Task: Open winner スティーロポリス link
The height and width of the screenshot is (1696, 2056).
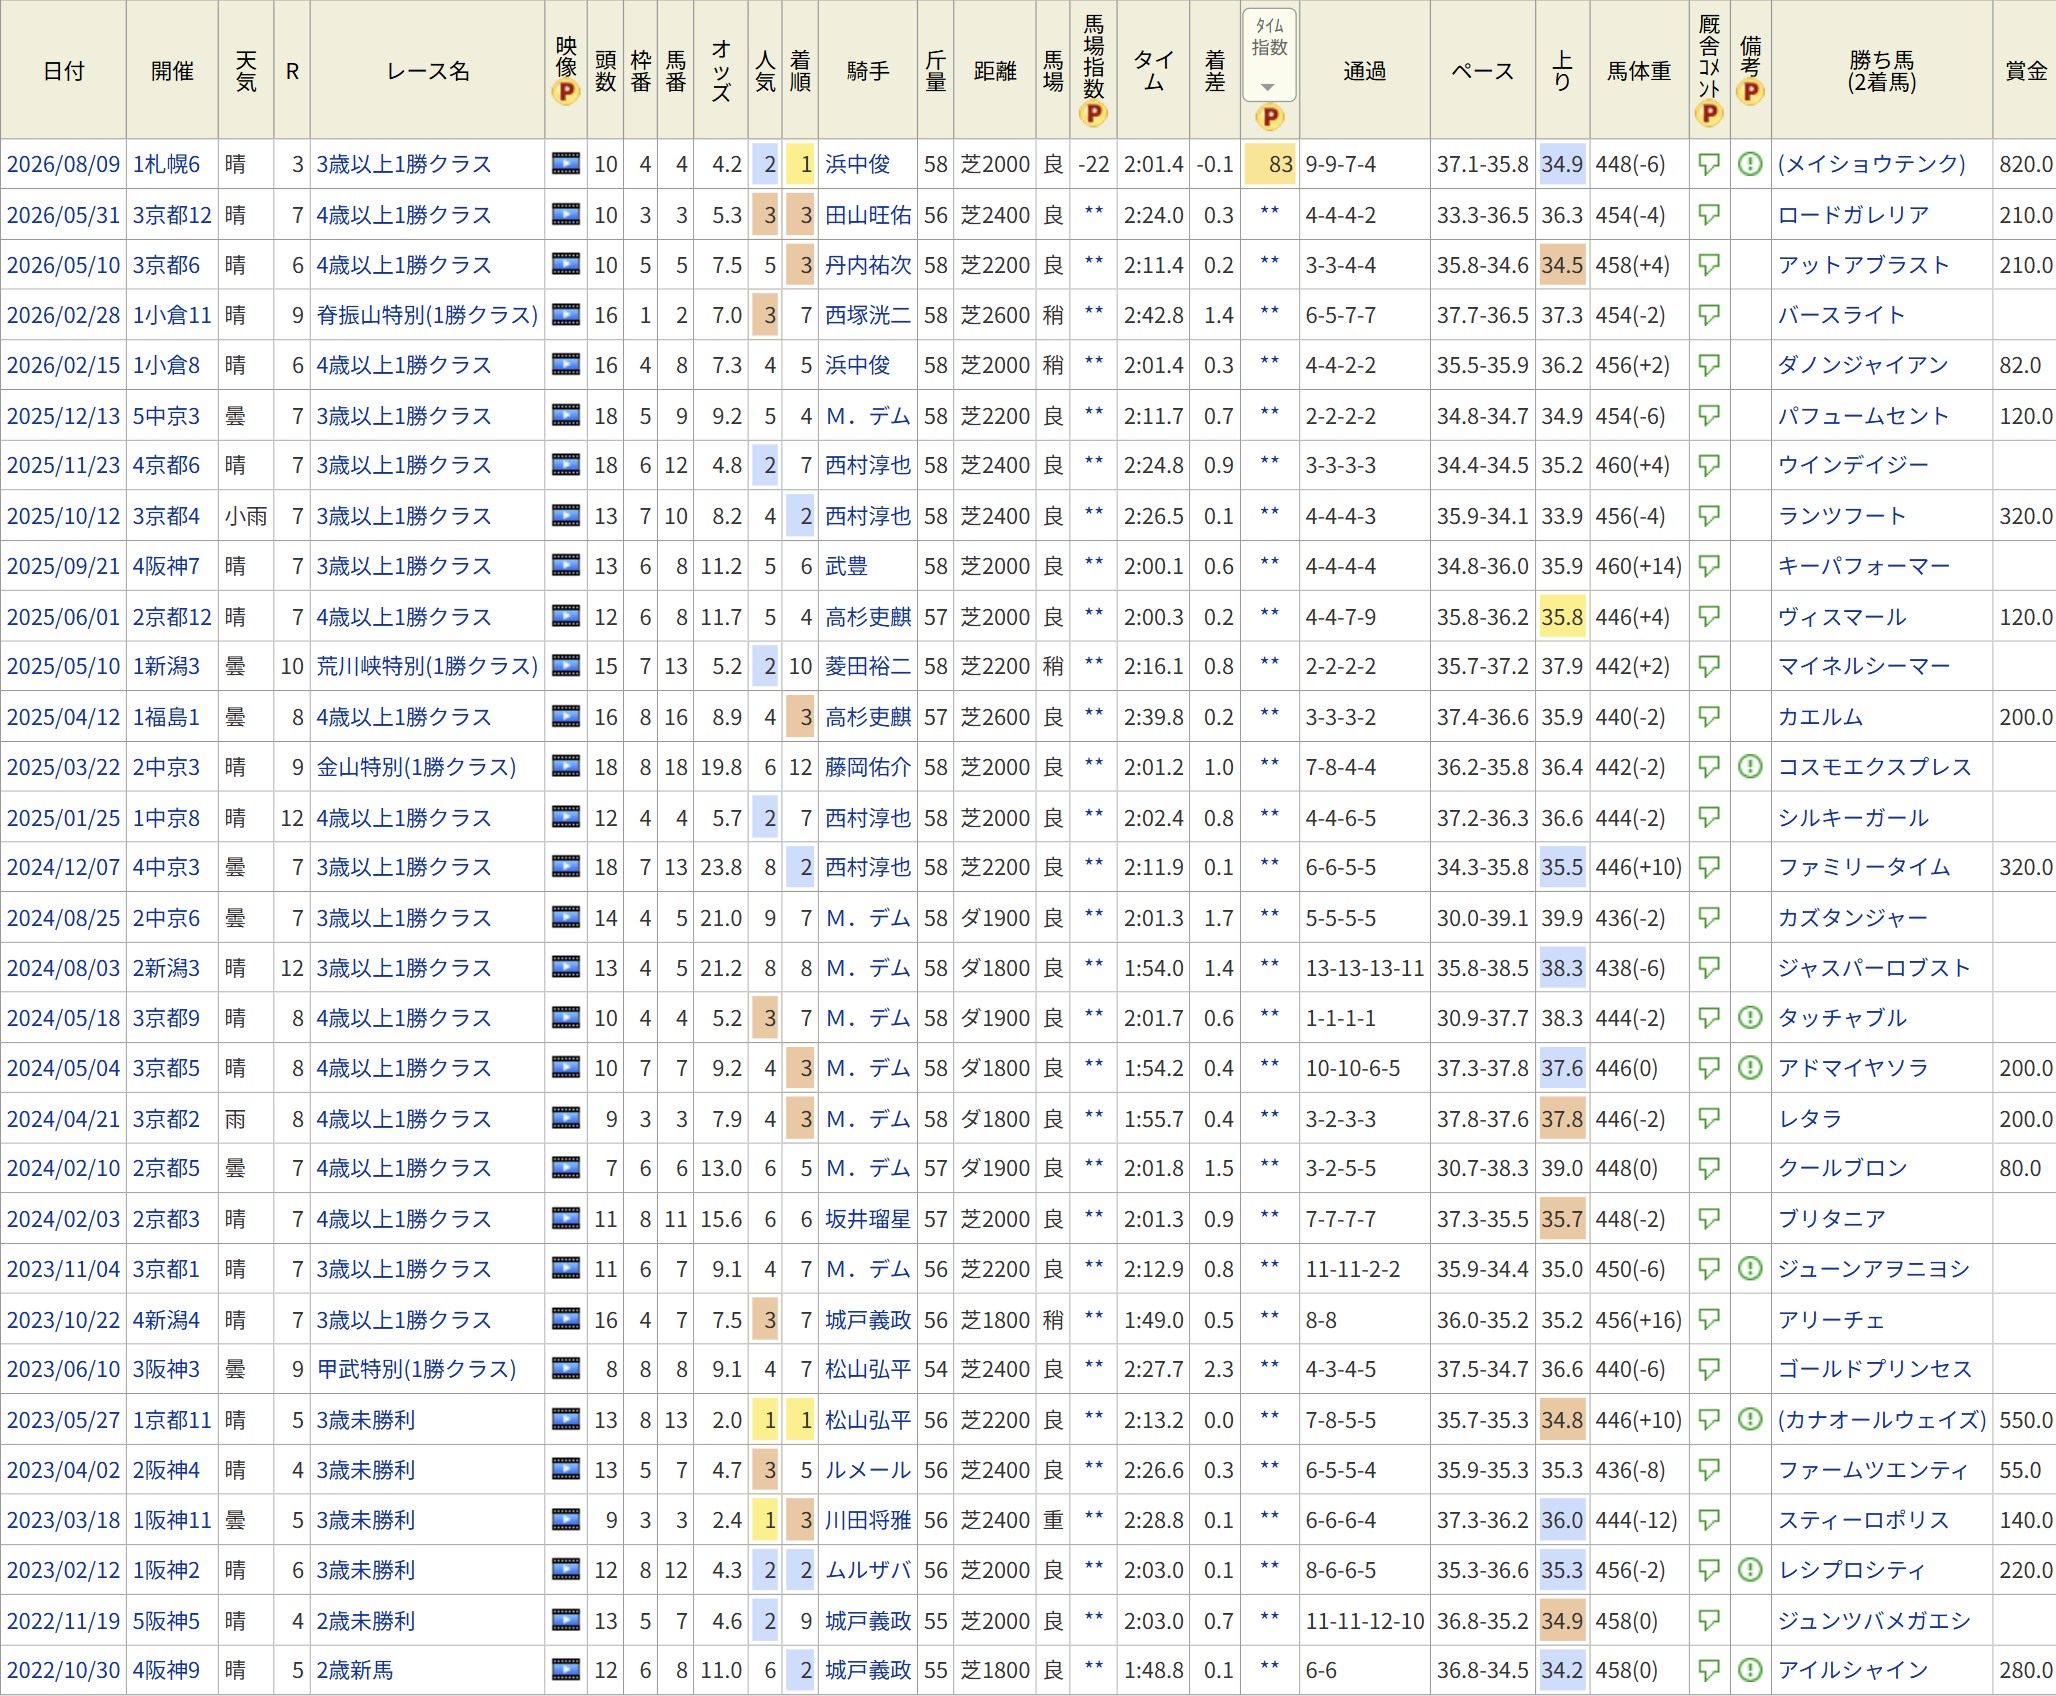Action: (x=1863, y=1520)
